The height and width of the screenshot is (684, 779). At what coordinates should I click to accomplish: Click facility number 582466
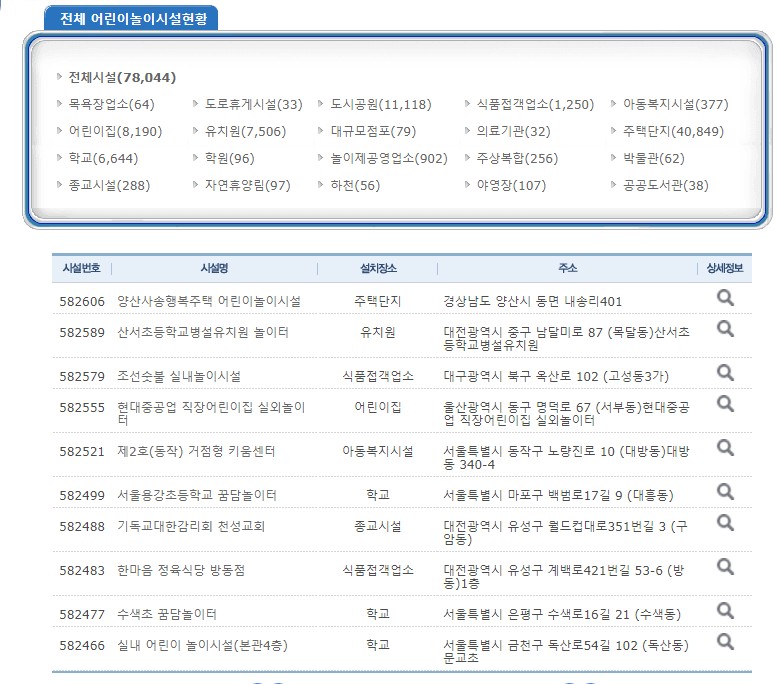pyautogui.click(x=82, y=645)
